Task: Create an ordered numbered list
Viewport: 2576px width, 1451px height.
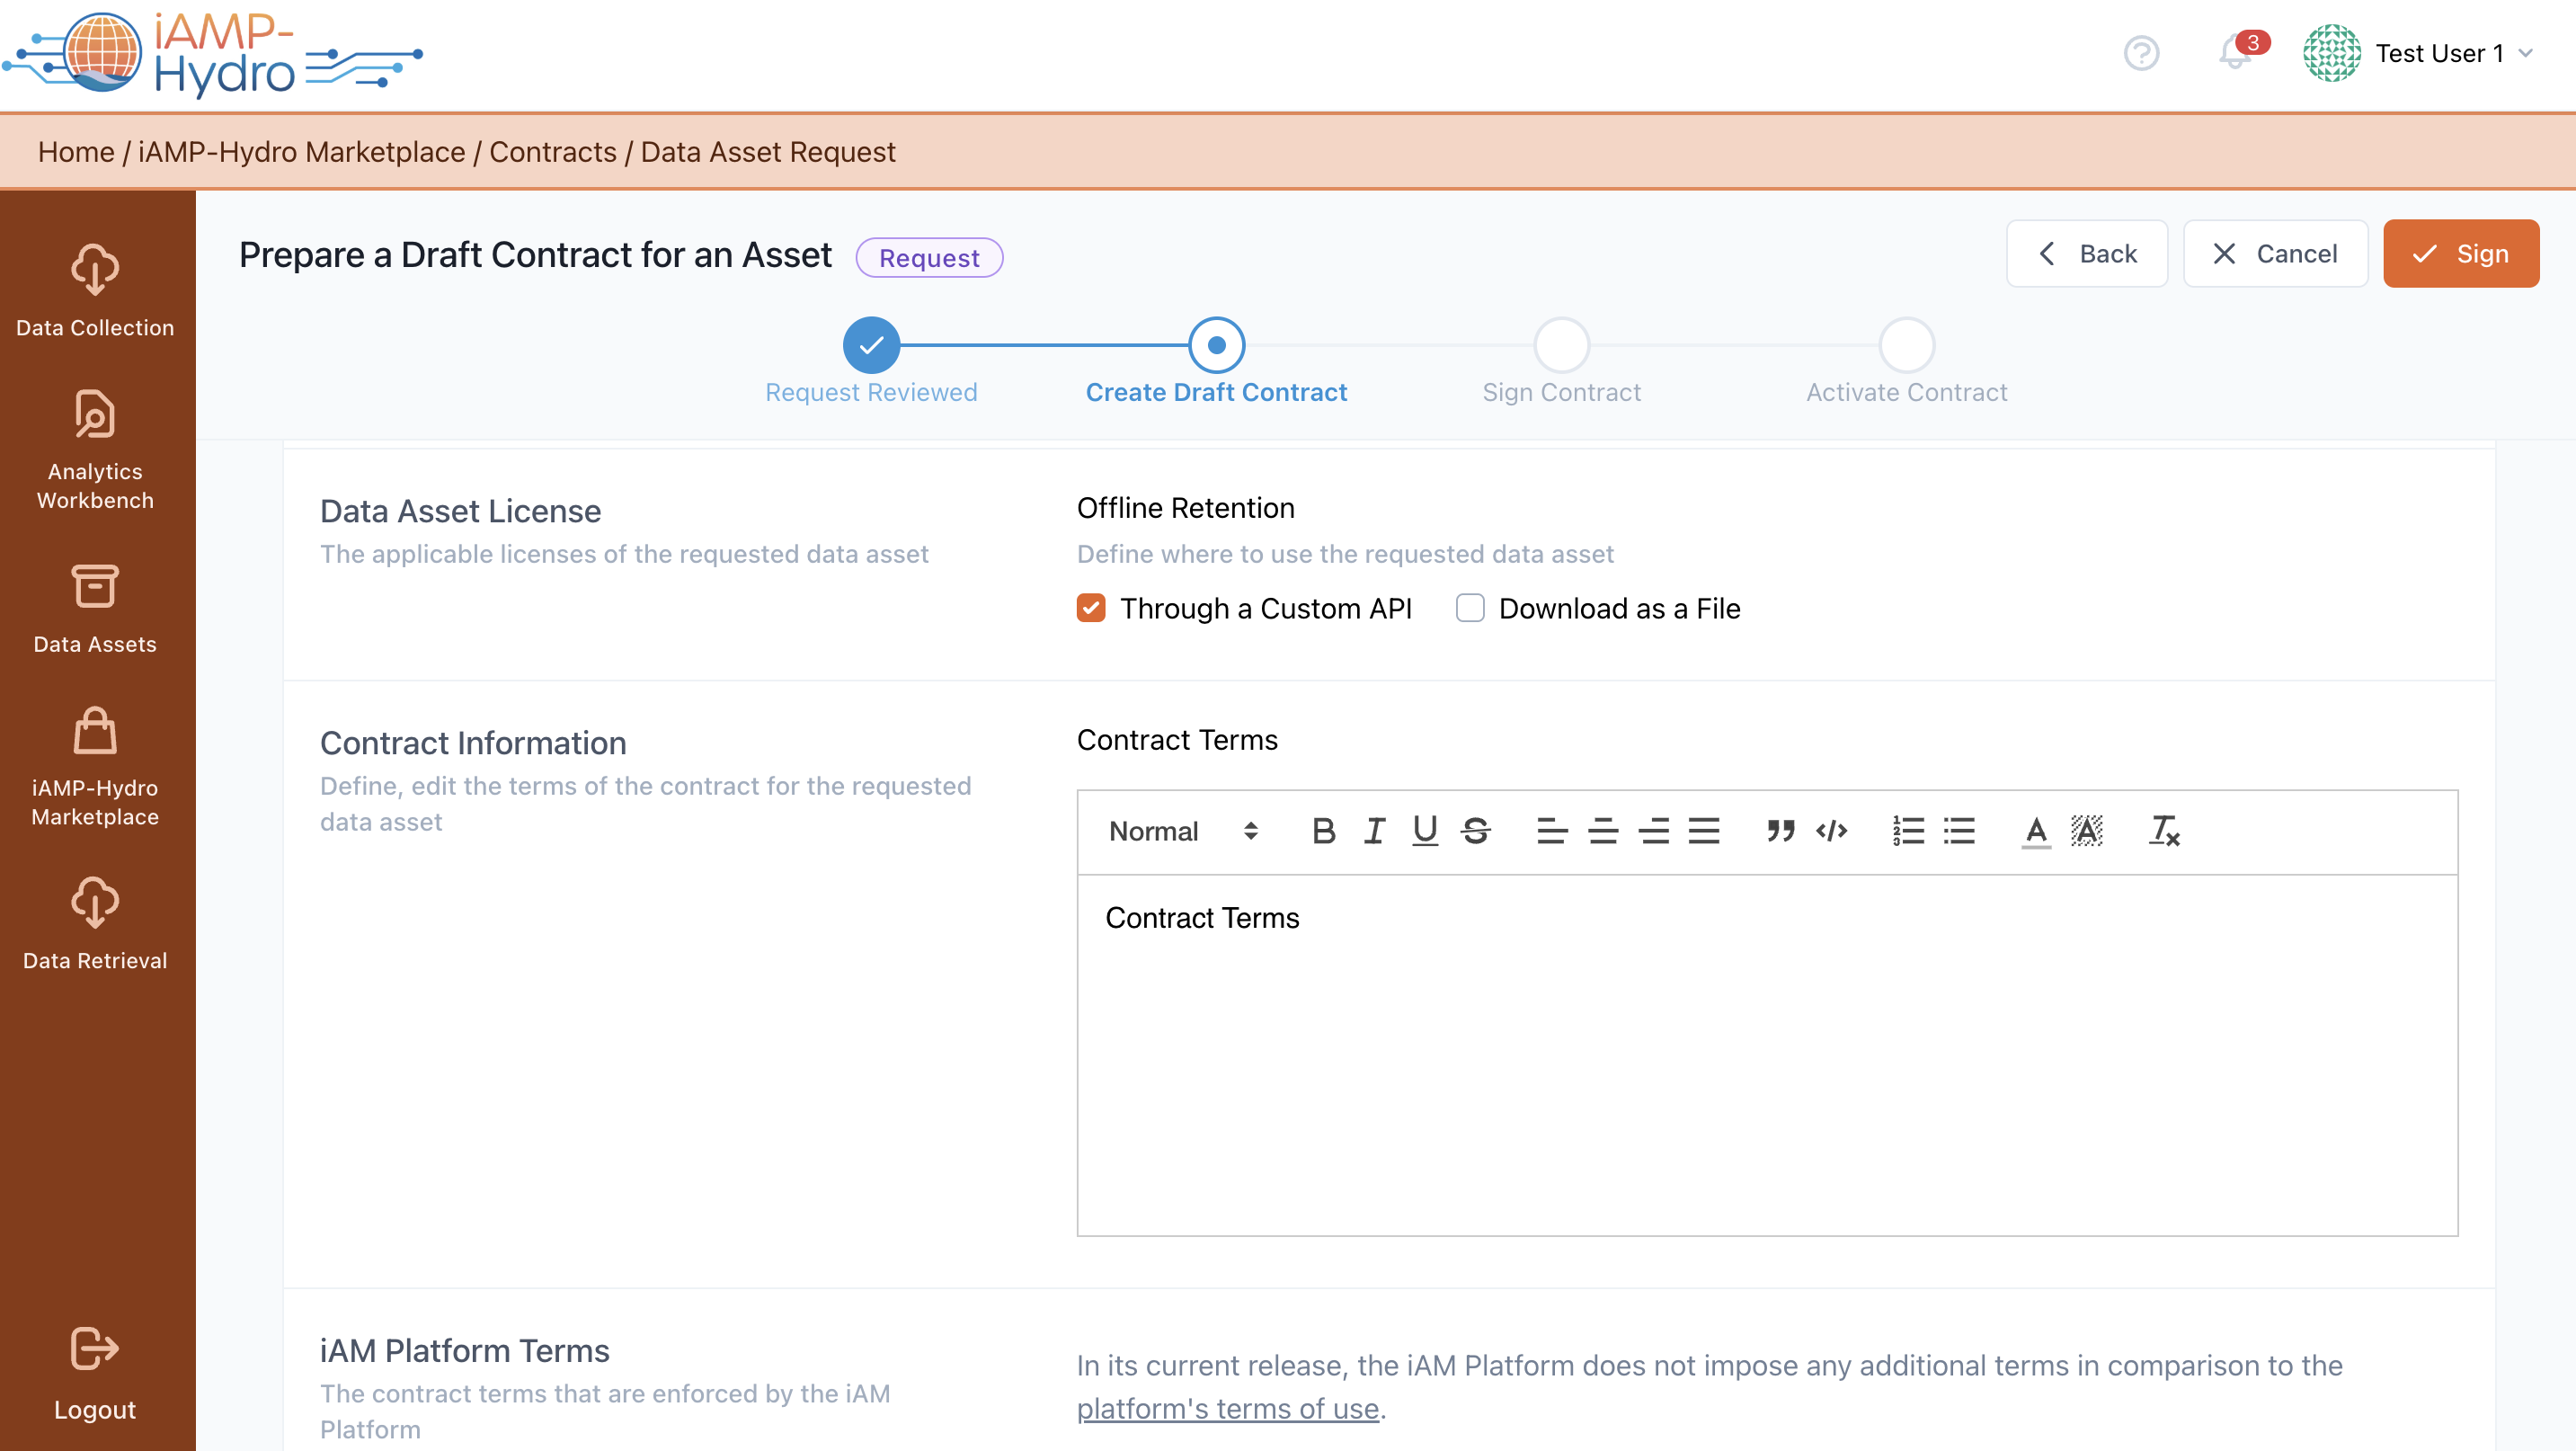Action: (x=1908, y=831)
